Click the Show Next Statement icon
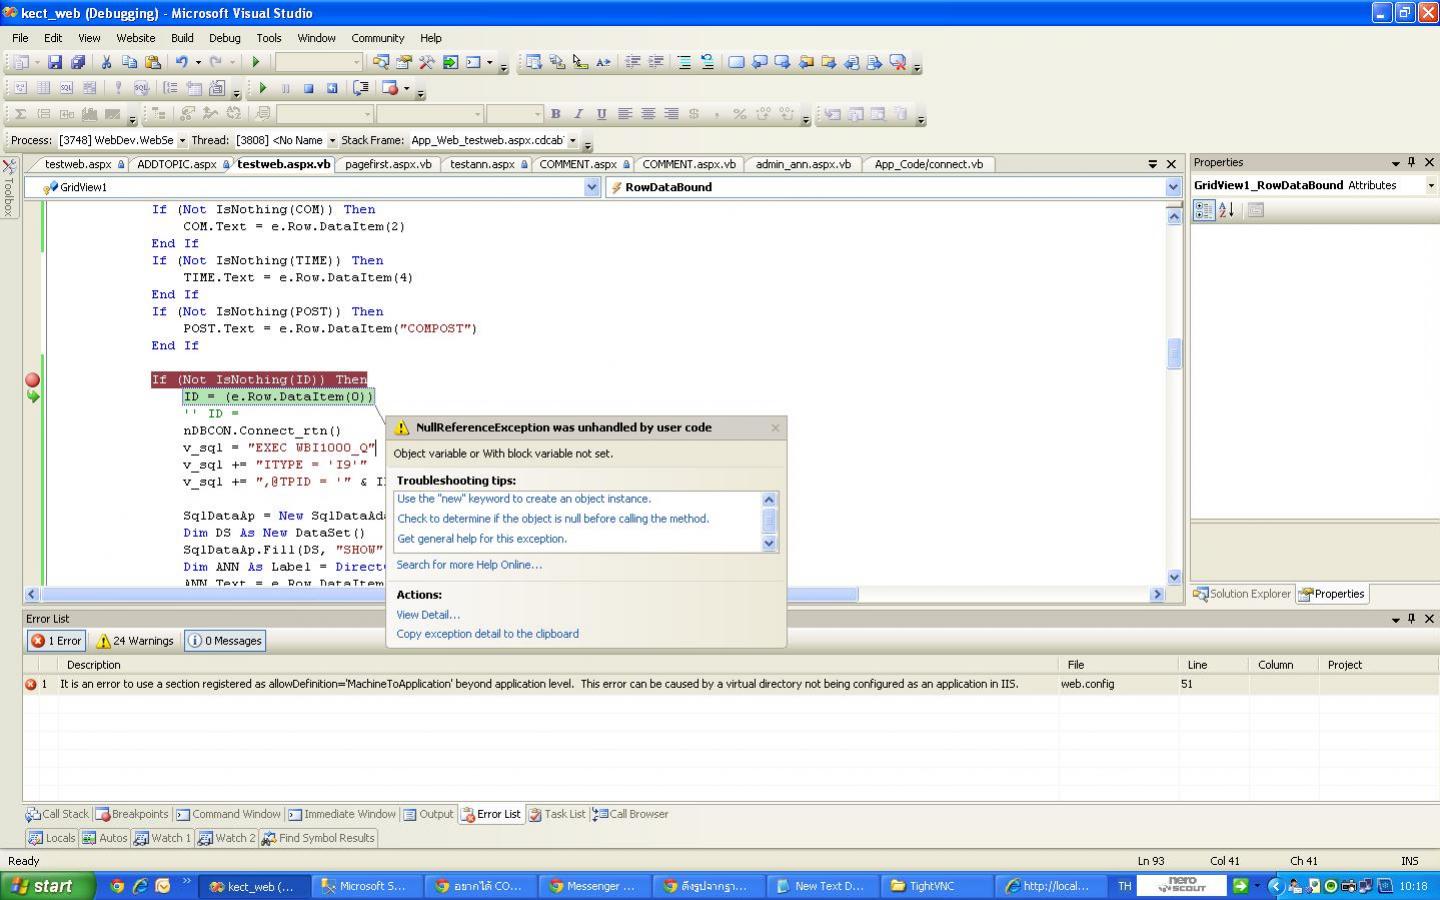This screenshot has width=1440, height=900. (361, 88)
